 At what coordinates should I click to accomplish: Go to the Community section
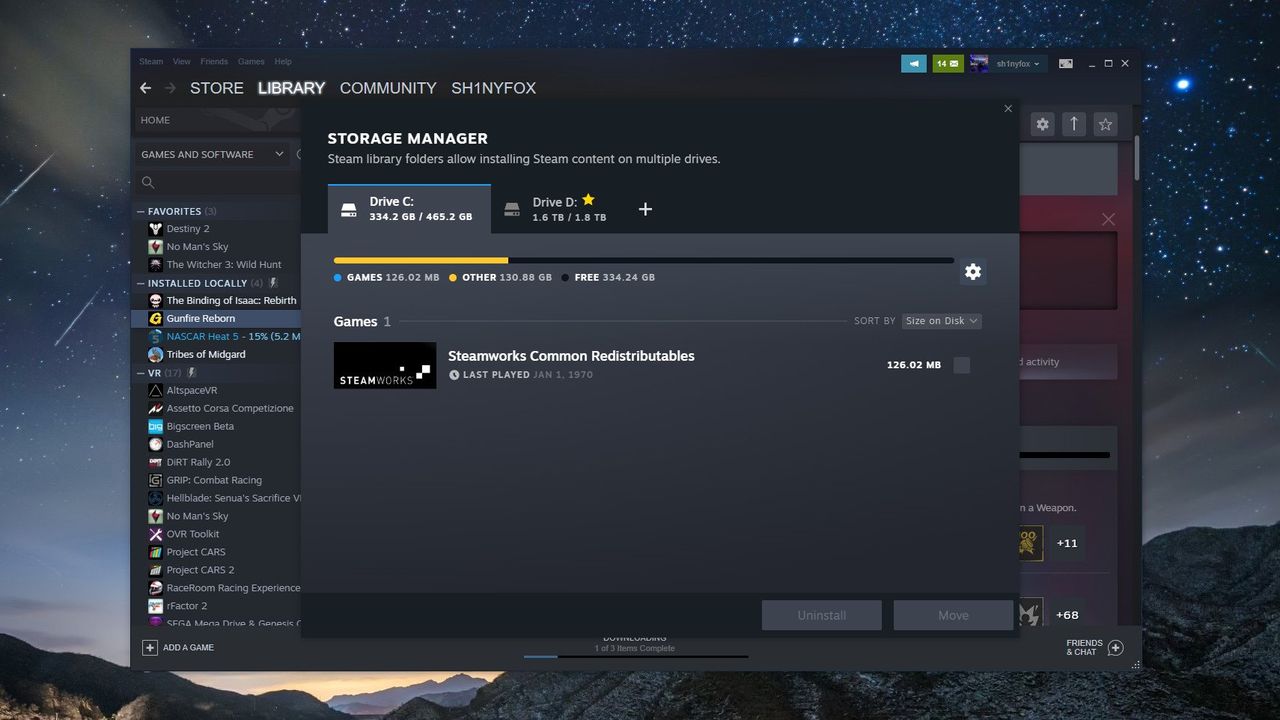(388, 88)
